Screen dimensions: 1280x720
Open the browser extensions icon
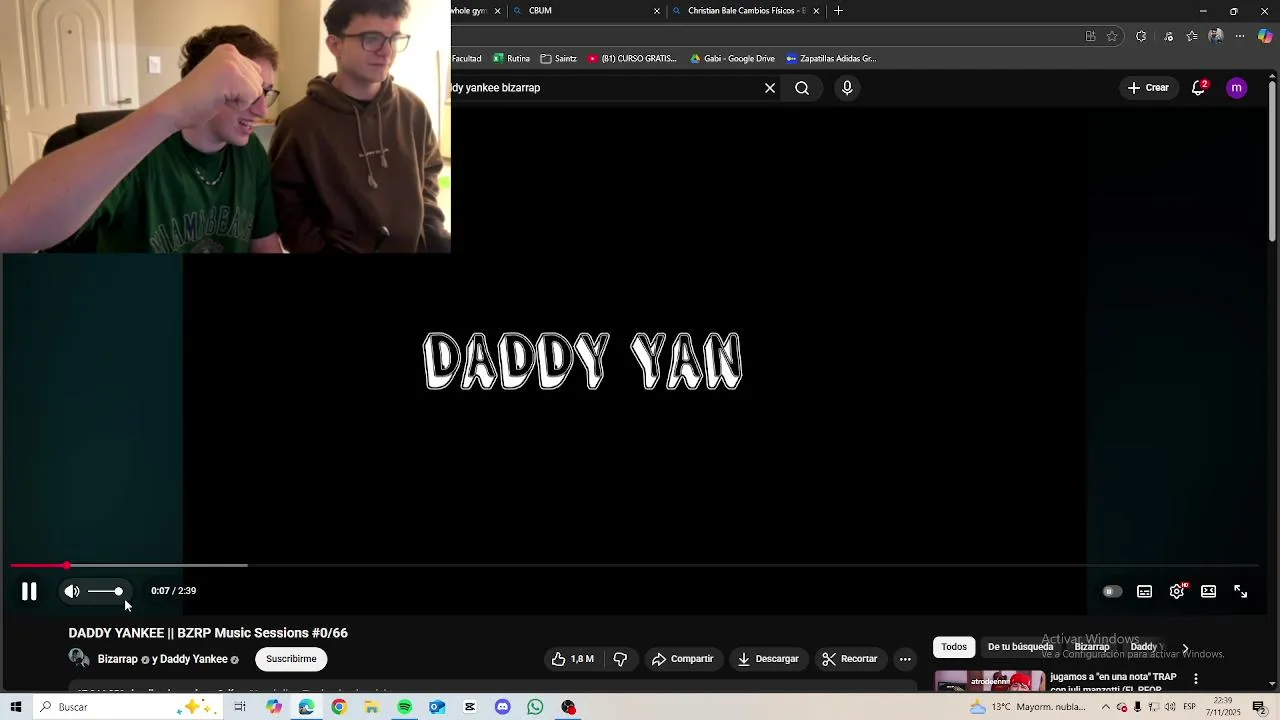coord(1141,36)
